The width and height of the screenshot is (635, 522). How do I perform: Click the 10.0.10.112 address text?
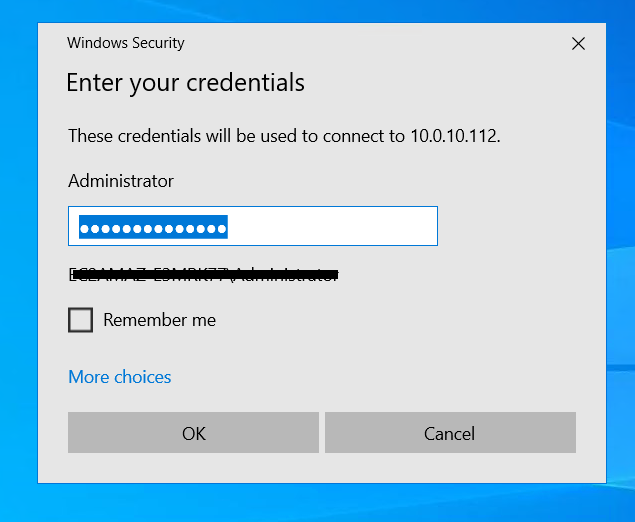[x=453, y=136]
